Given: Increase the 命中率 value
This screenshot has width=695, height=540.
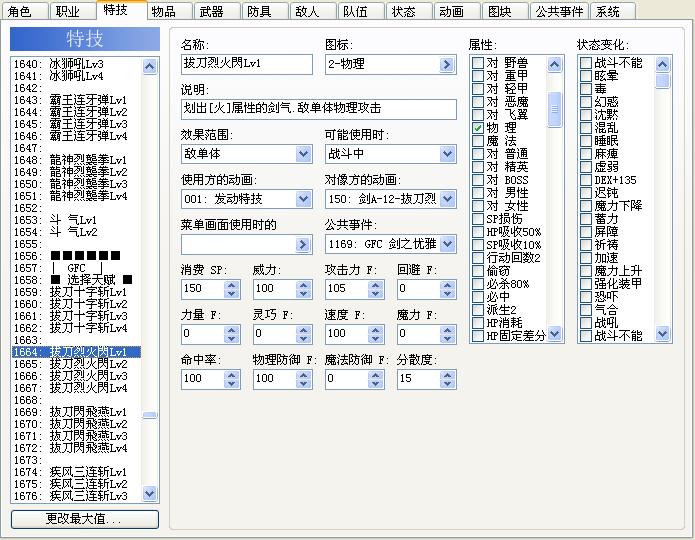Looking at the screenshot, I should pyautogui.click(x=231, y=375).
